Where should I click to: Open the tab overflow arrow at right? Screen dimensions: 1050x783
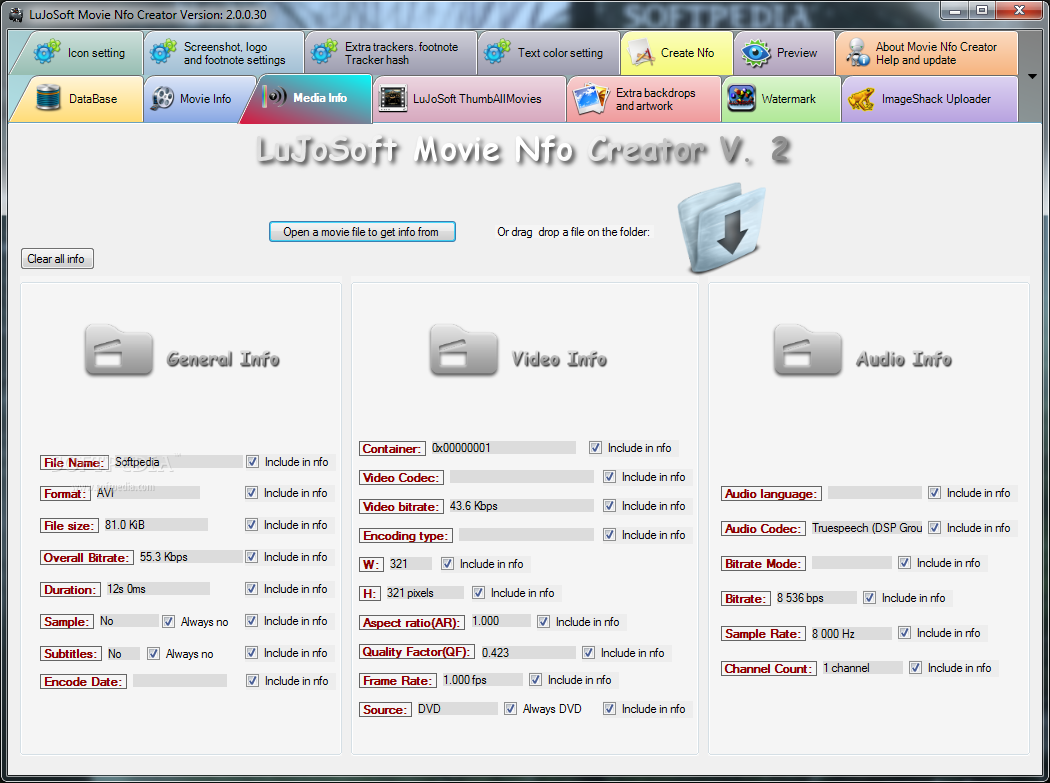1032,76
